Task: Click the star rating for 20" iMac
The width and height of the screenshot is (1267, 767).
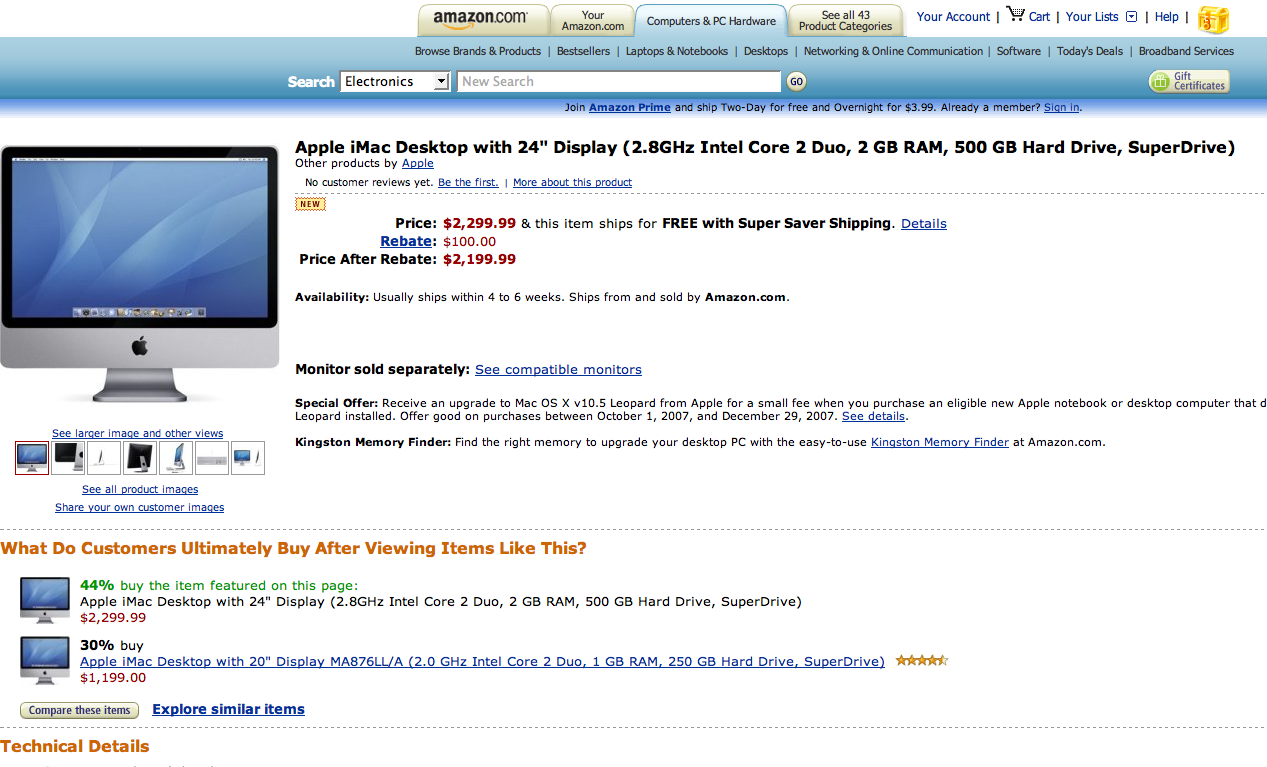Action: click(922, 660)
